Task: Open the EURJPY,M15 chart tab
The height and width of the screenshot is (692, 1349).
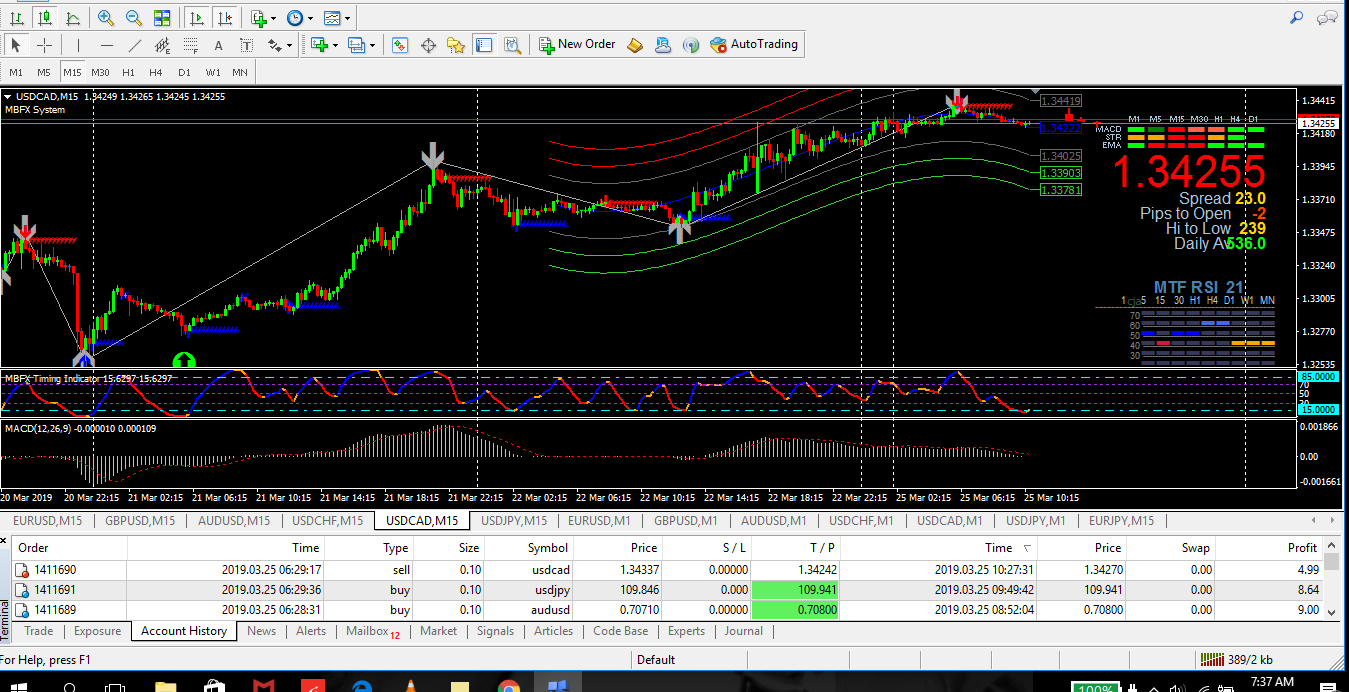Action: tap(1121, 520)
